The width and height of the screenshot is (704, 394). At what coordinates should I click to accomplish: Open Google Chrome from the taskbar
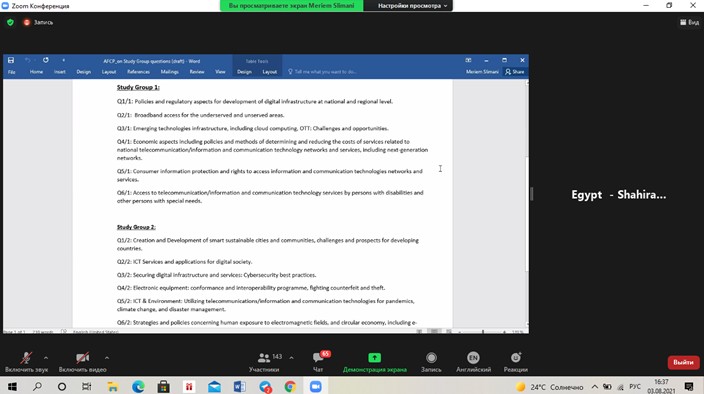(x=290, y=386)
